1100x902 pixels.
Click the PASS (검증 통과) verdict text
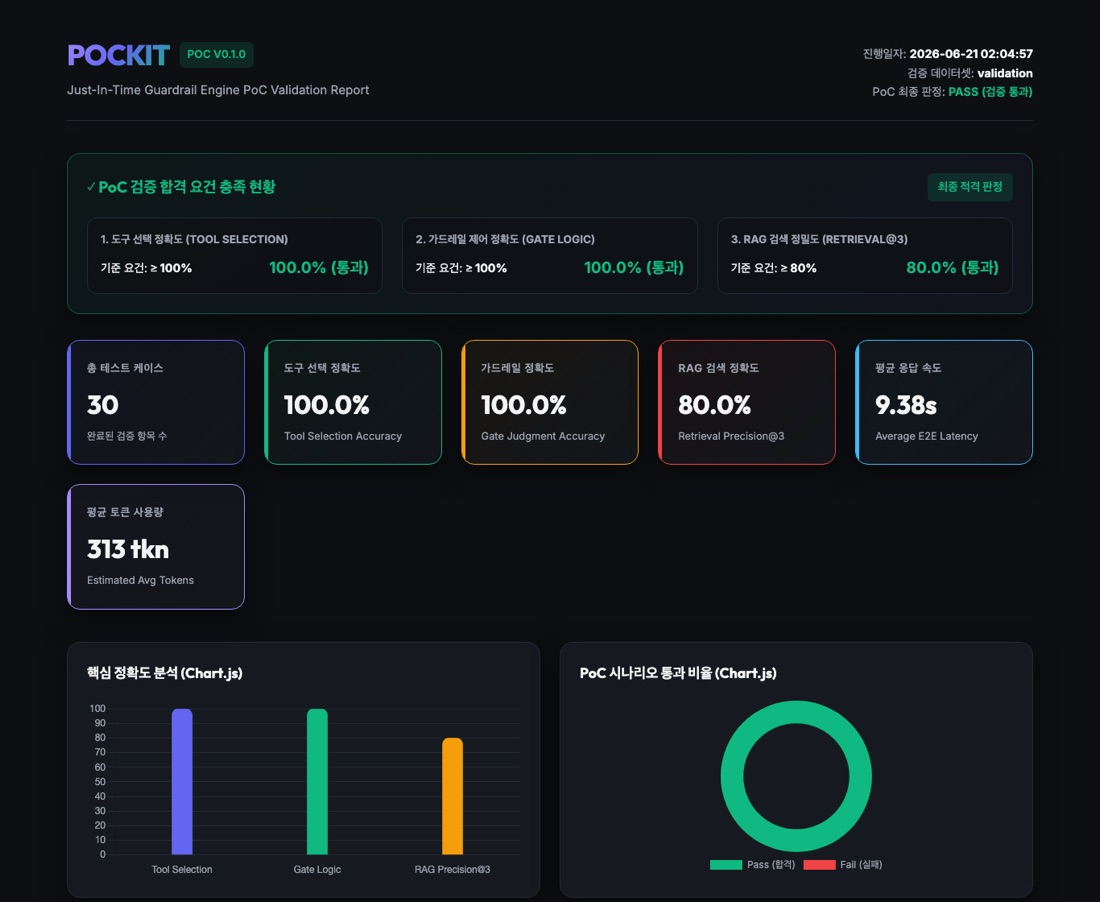[990, 92]
